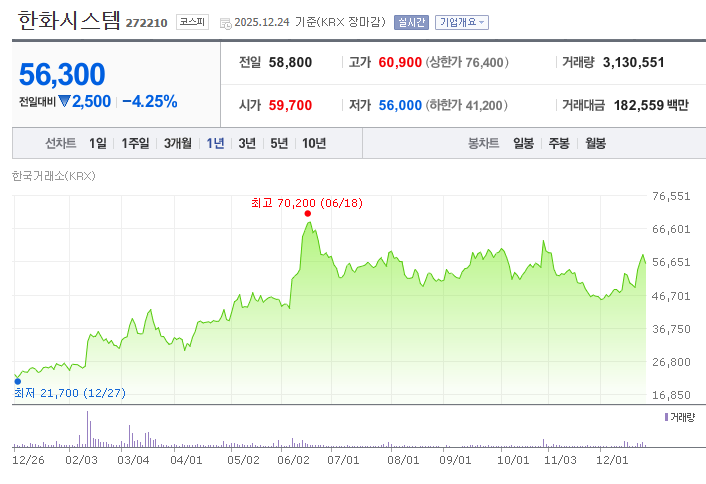Select the 10년 line chart tab
The image size is (706, 484).
click(314, 143)
